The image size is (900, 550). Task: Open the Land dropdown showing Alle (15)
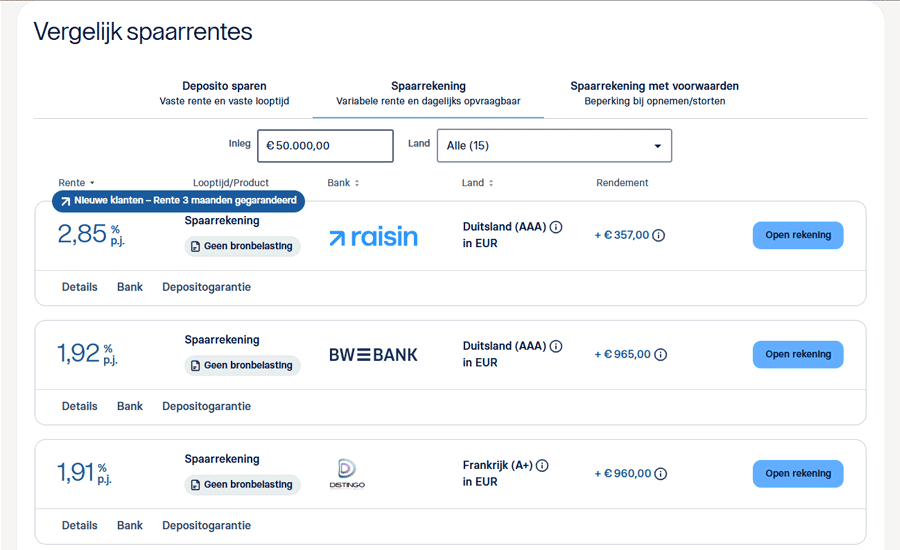pyautogui.click(x=554, y=146)
